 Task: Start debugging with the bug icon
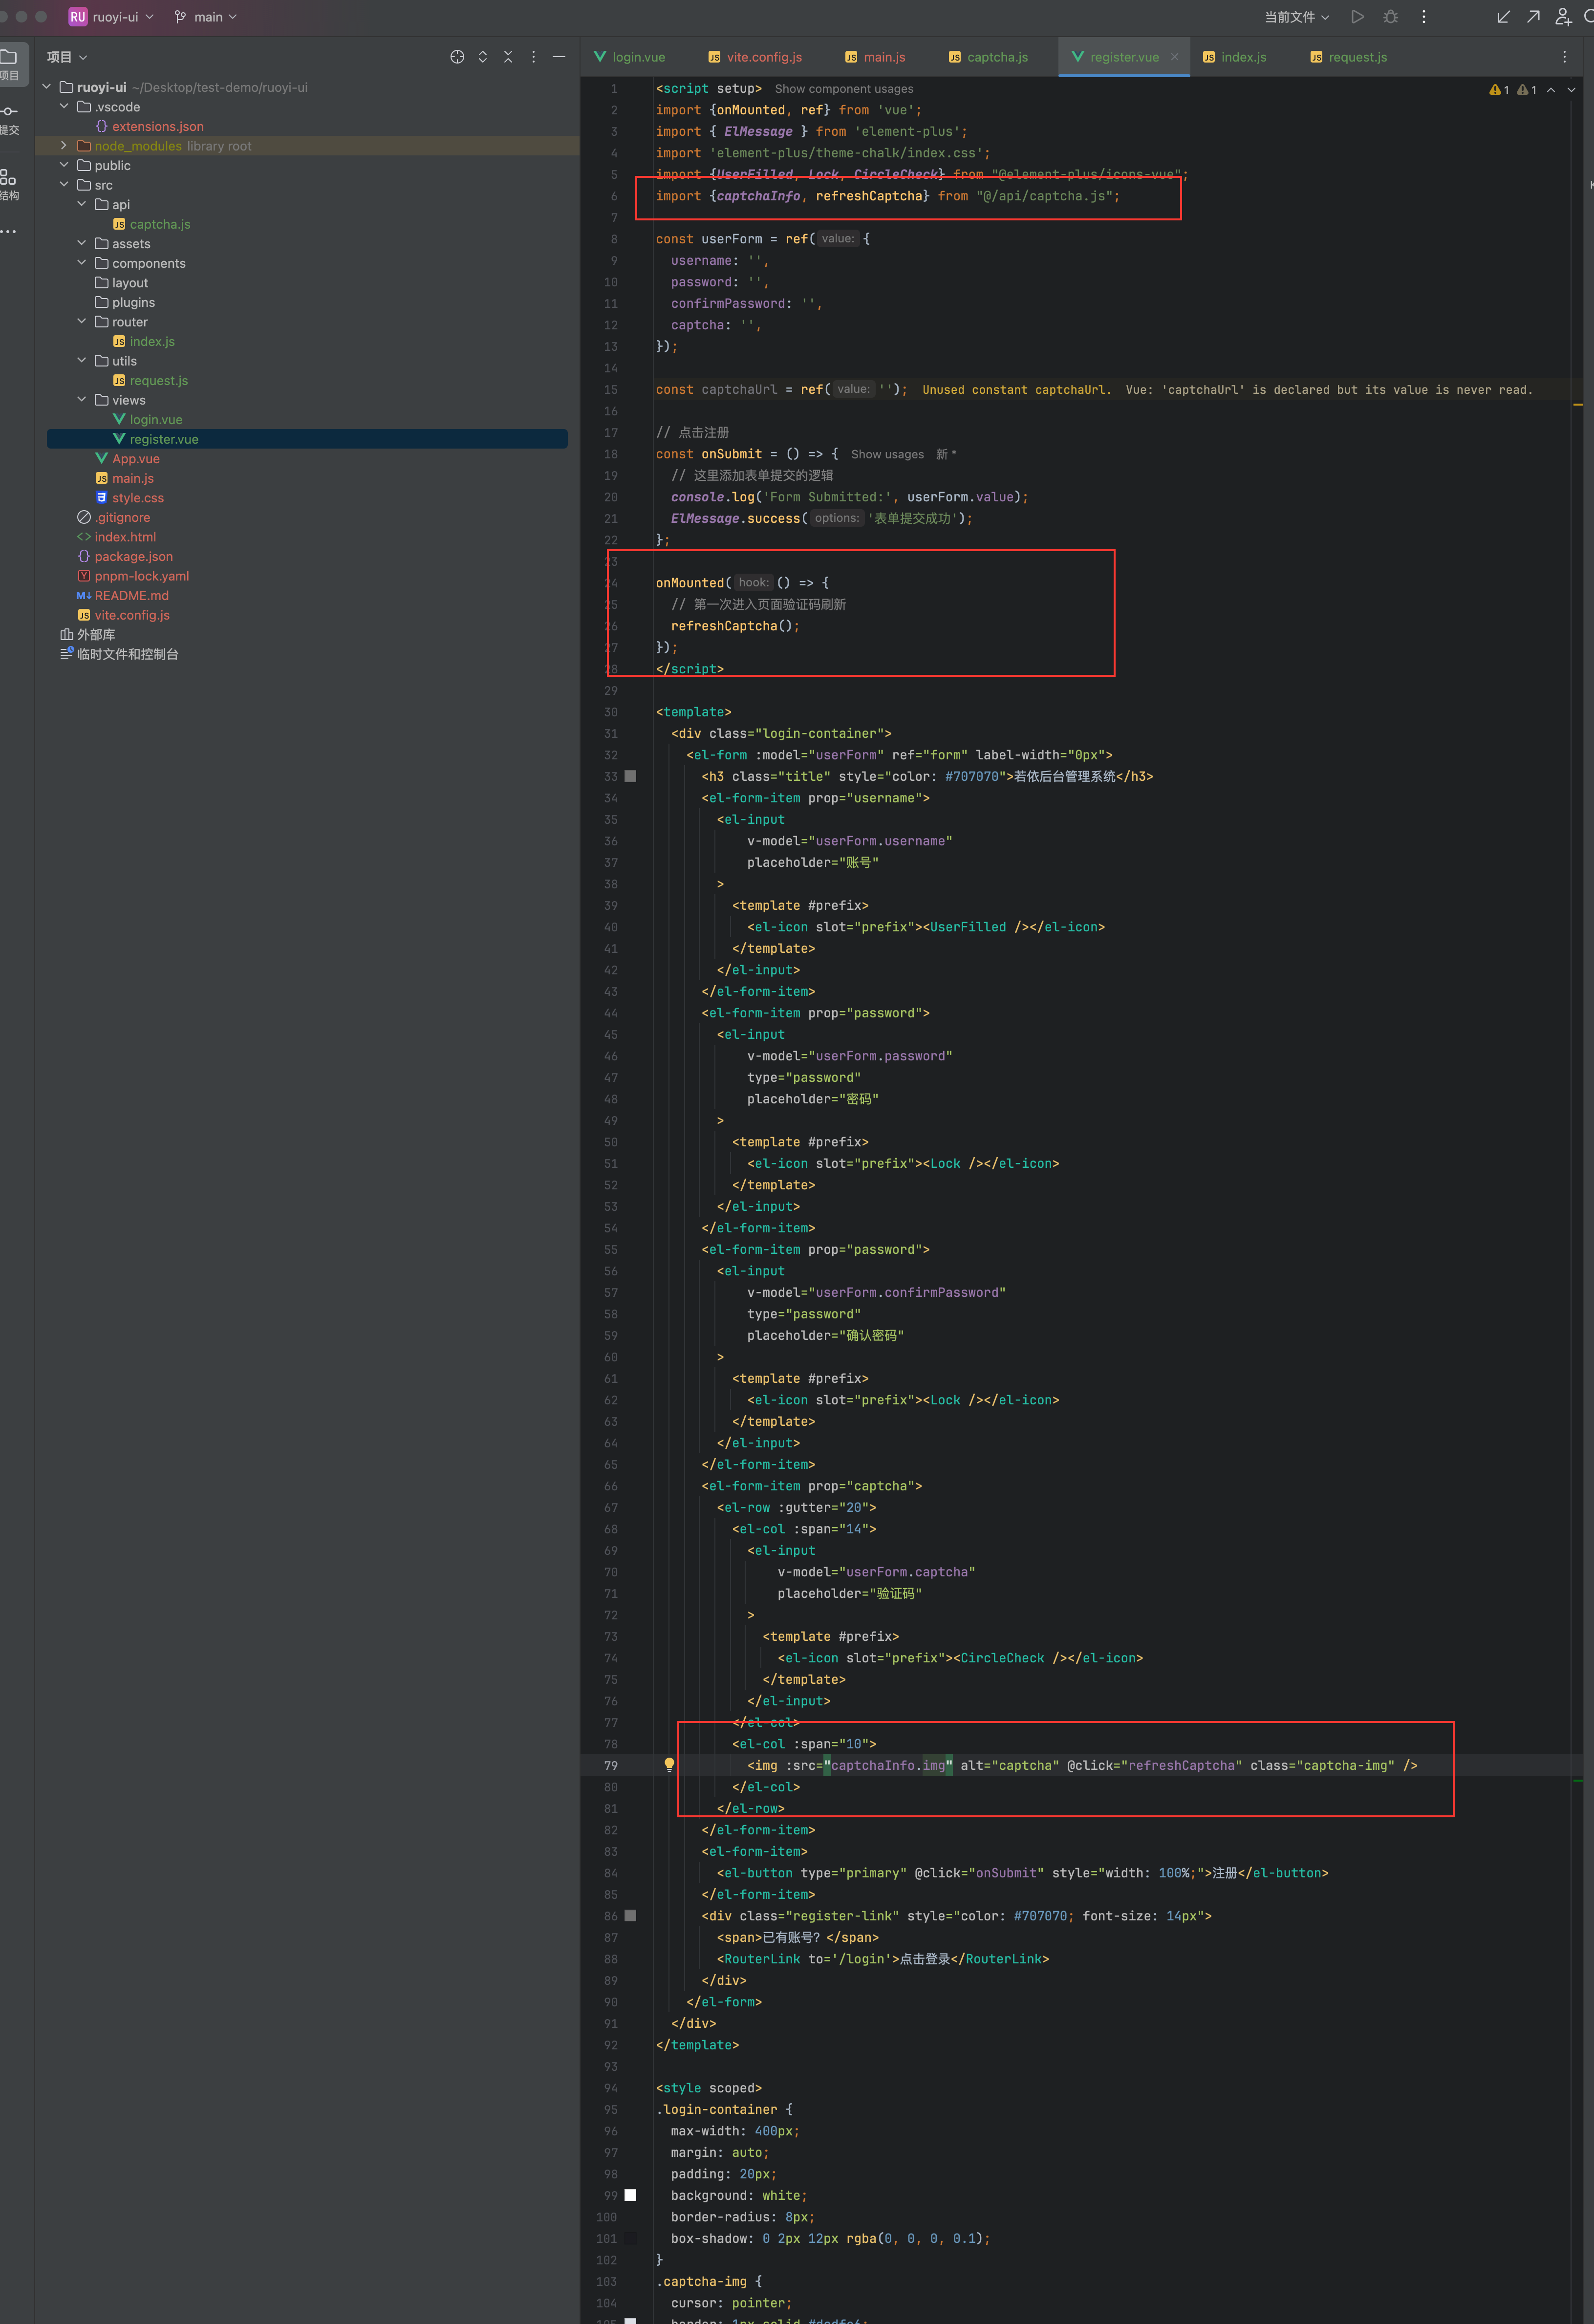click(x=1391, y=17)
